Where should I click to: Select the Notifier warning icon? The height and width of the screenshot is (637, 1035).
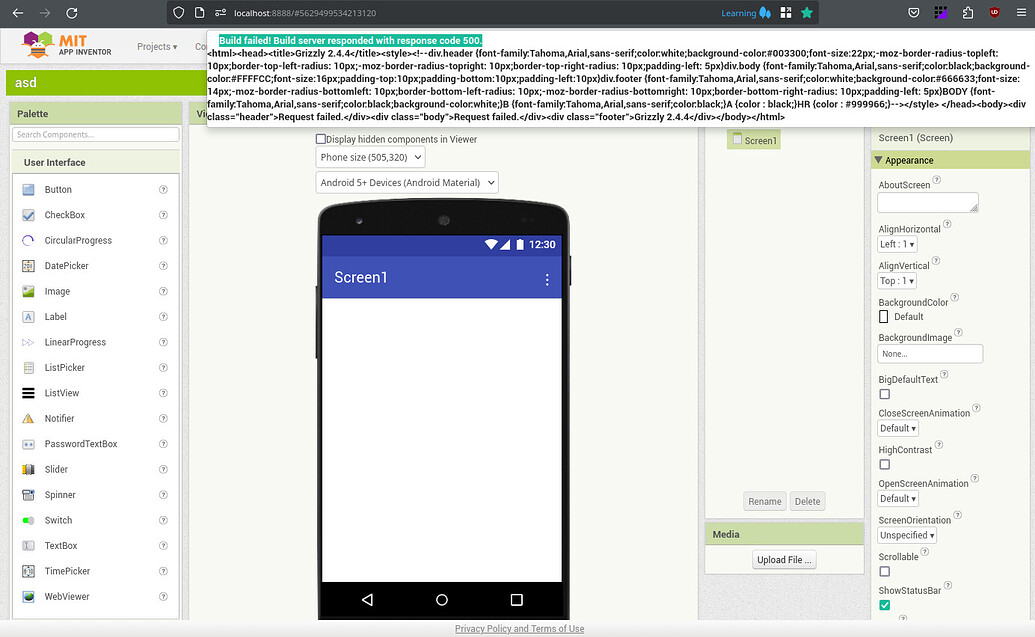(28, 419)
